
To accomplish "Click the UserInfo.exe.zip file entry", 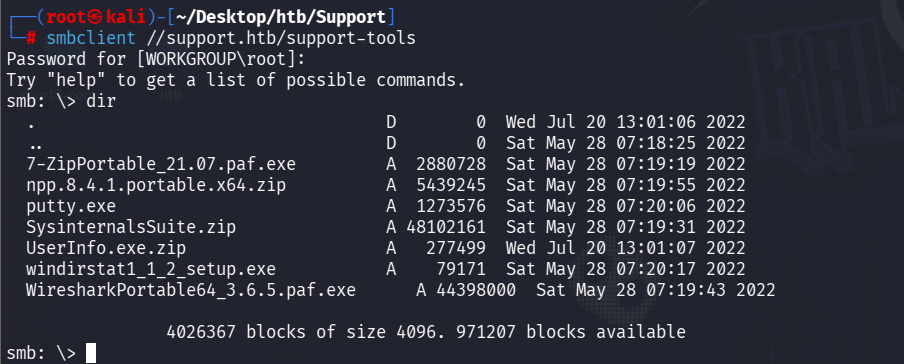I will point(106,247).
